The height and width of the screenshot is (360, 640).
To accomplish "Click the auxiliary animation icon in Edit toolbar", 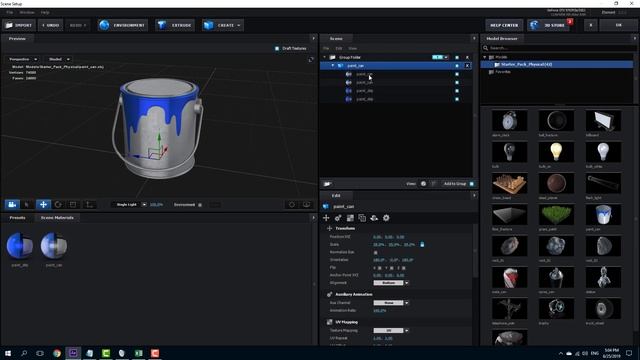I will (338, 218).
